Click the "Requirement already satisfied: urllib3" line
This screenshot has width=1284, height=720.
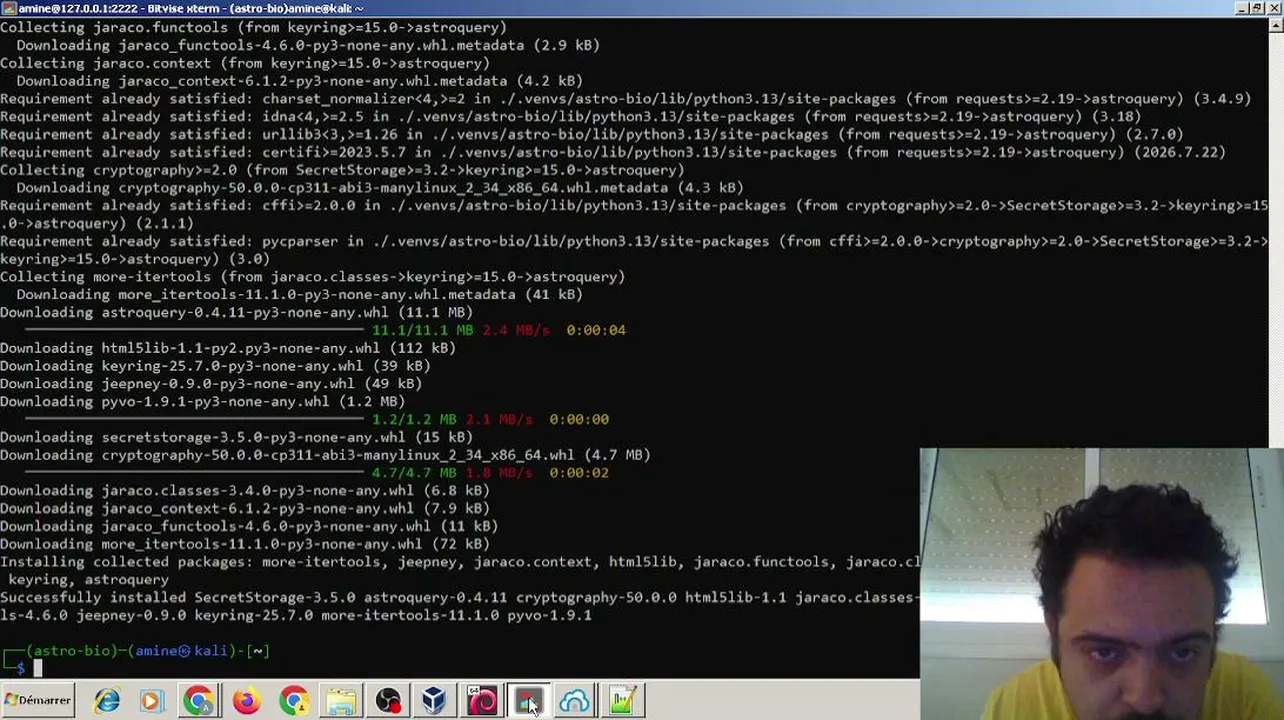[592, 134]
